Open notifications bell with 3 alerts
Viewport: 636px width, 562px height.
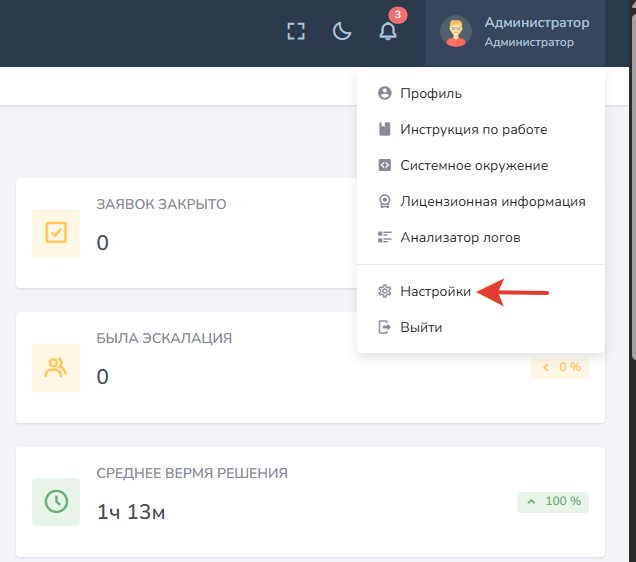[x=388, y=31]
